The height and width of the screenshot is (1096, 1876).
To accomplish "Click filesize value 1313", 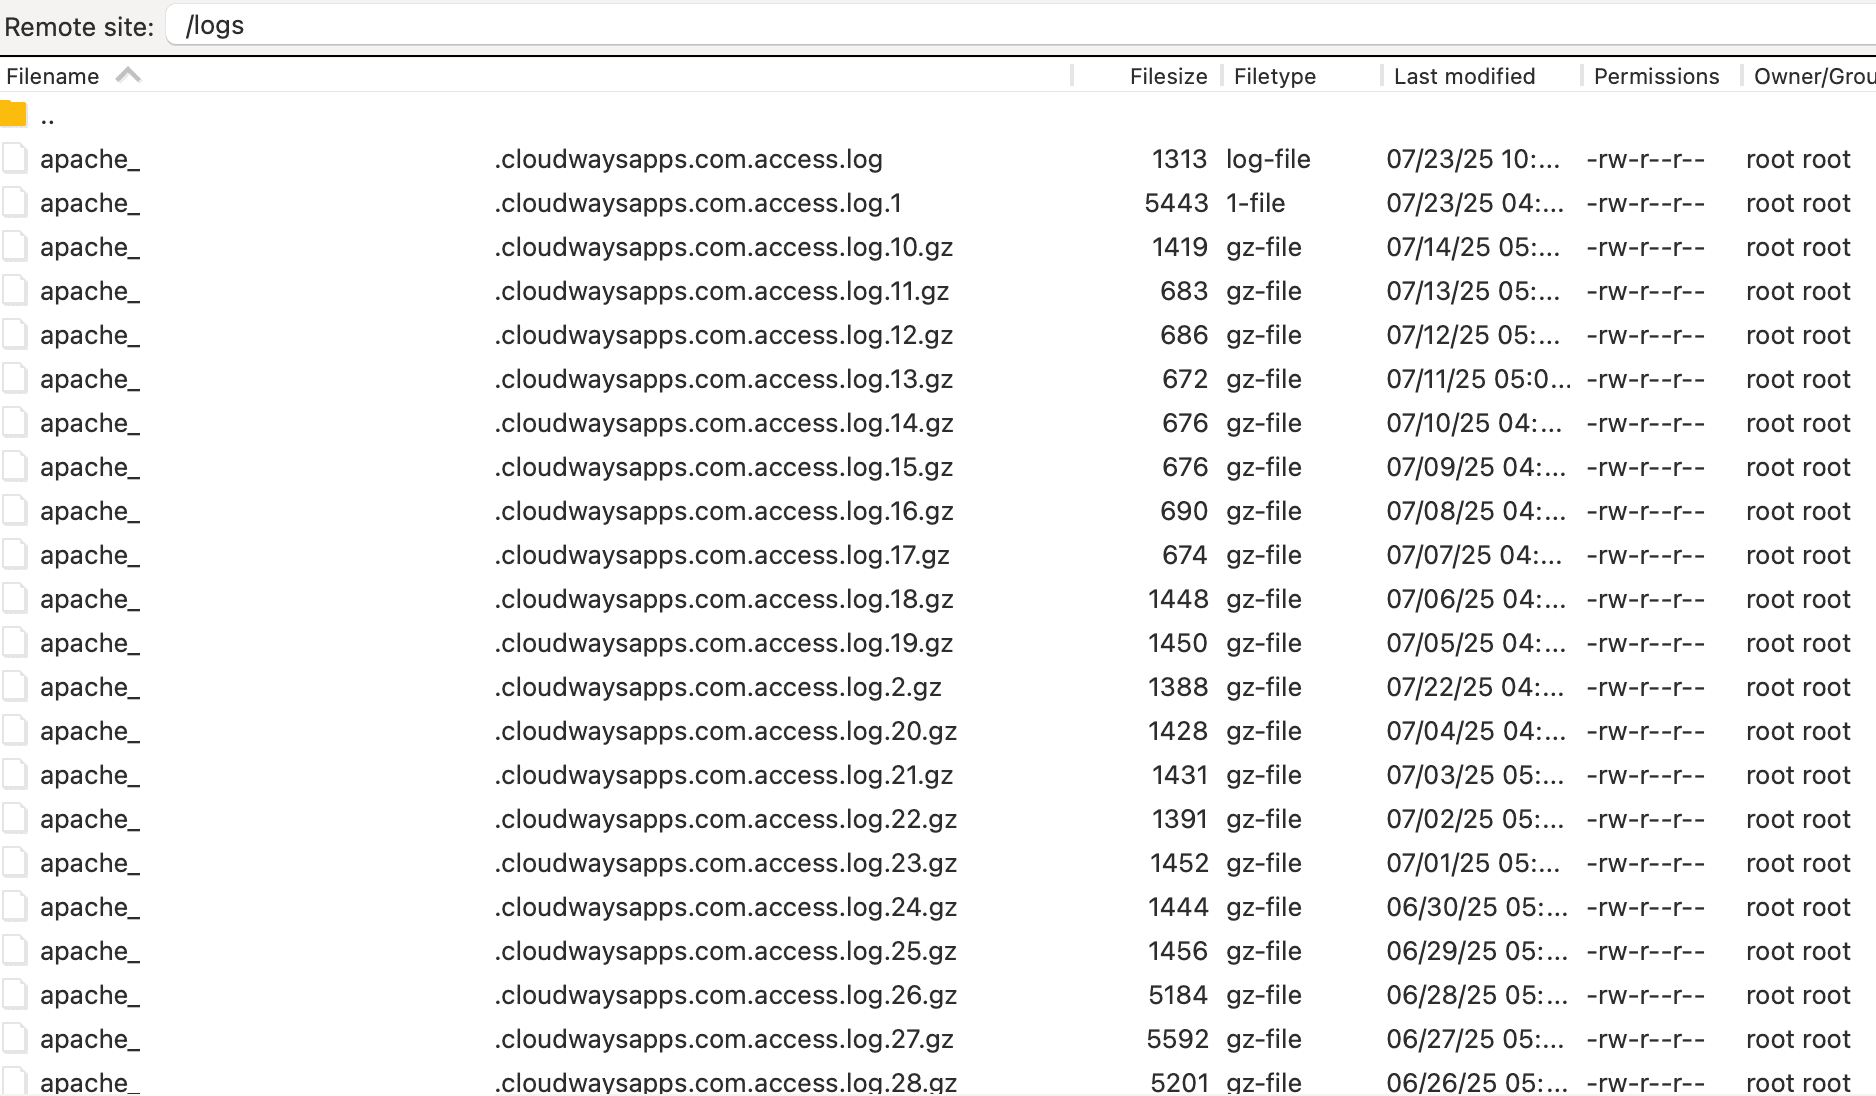I will point(1179,159).
